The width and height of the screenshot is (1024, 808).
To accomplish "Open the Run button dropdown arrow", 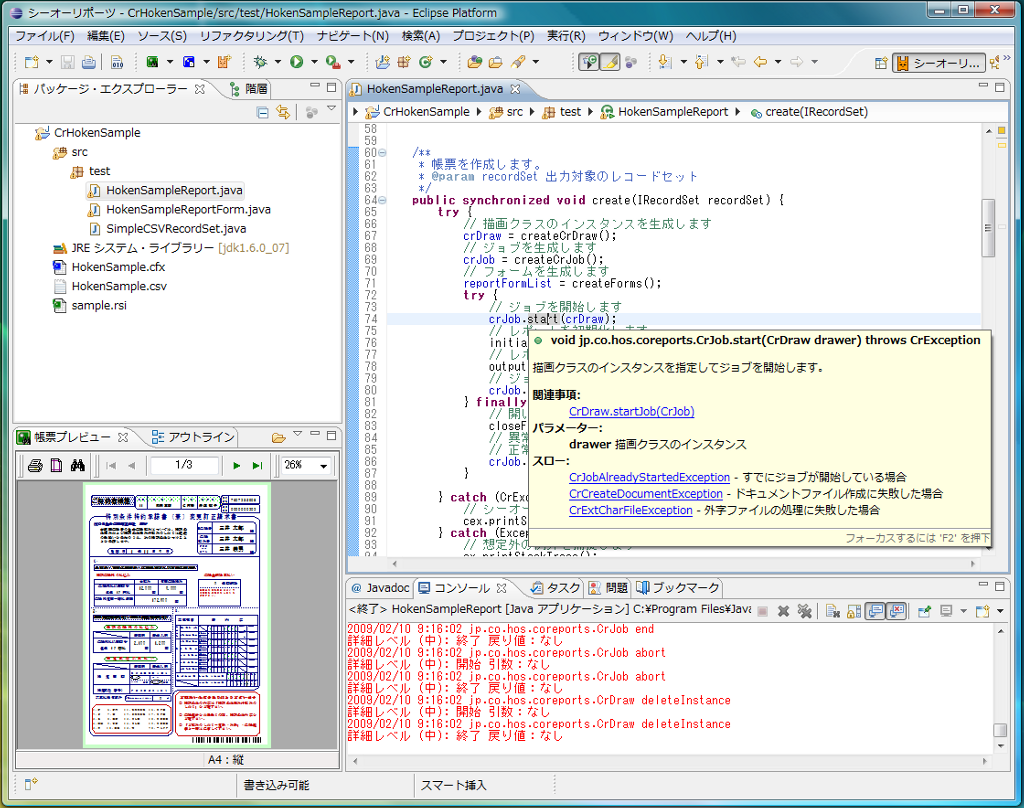I will (314, 62).
